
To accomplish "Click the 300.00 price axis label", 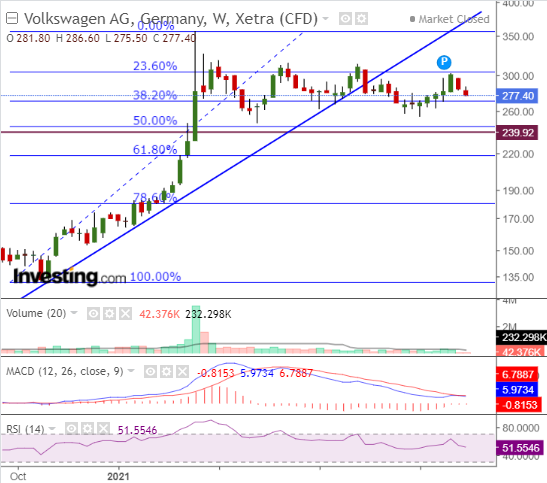I will click(518, 76).
